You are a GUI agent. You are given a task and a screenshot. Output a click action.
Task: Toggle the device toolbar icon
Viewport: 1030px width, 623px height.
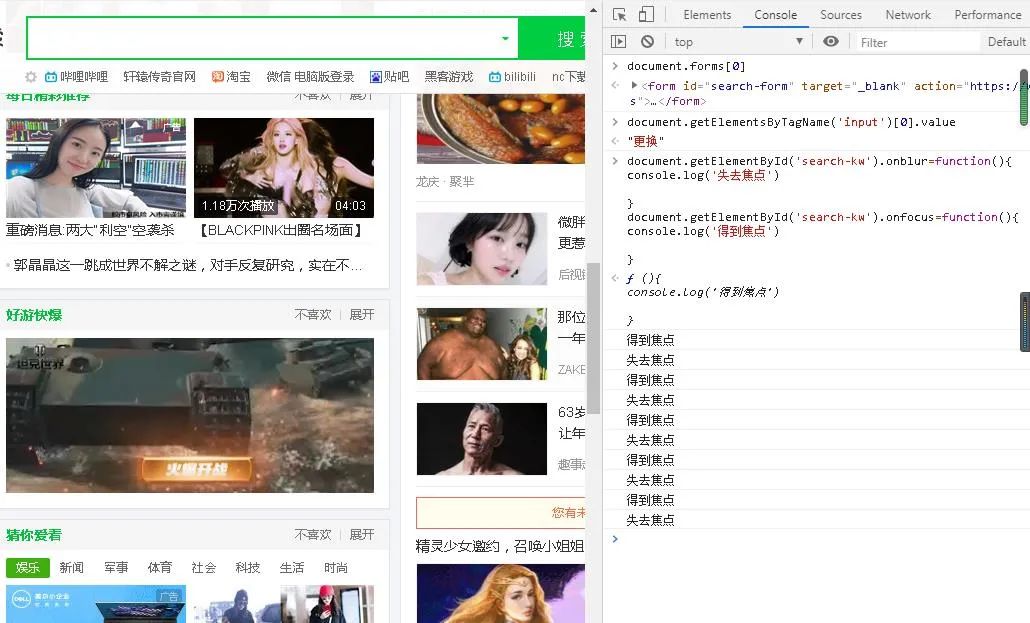tap(646, 14)
